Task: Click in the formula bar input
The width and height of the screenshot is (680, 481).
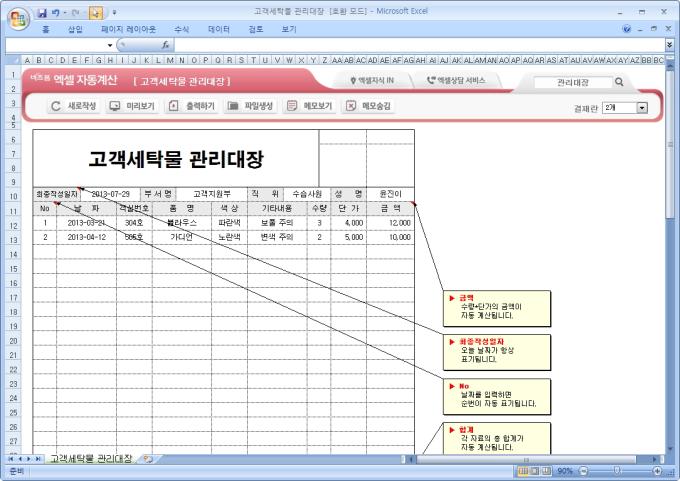Action: point(400,46)
